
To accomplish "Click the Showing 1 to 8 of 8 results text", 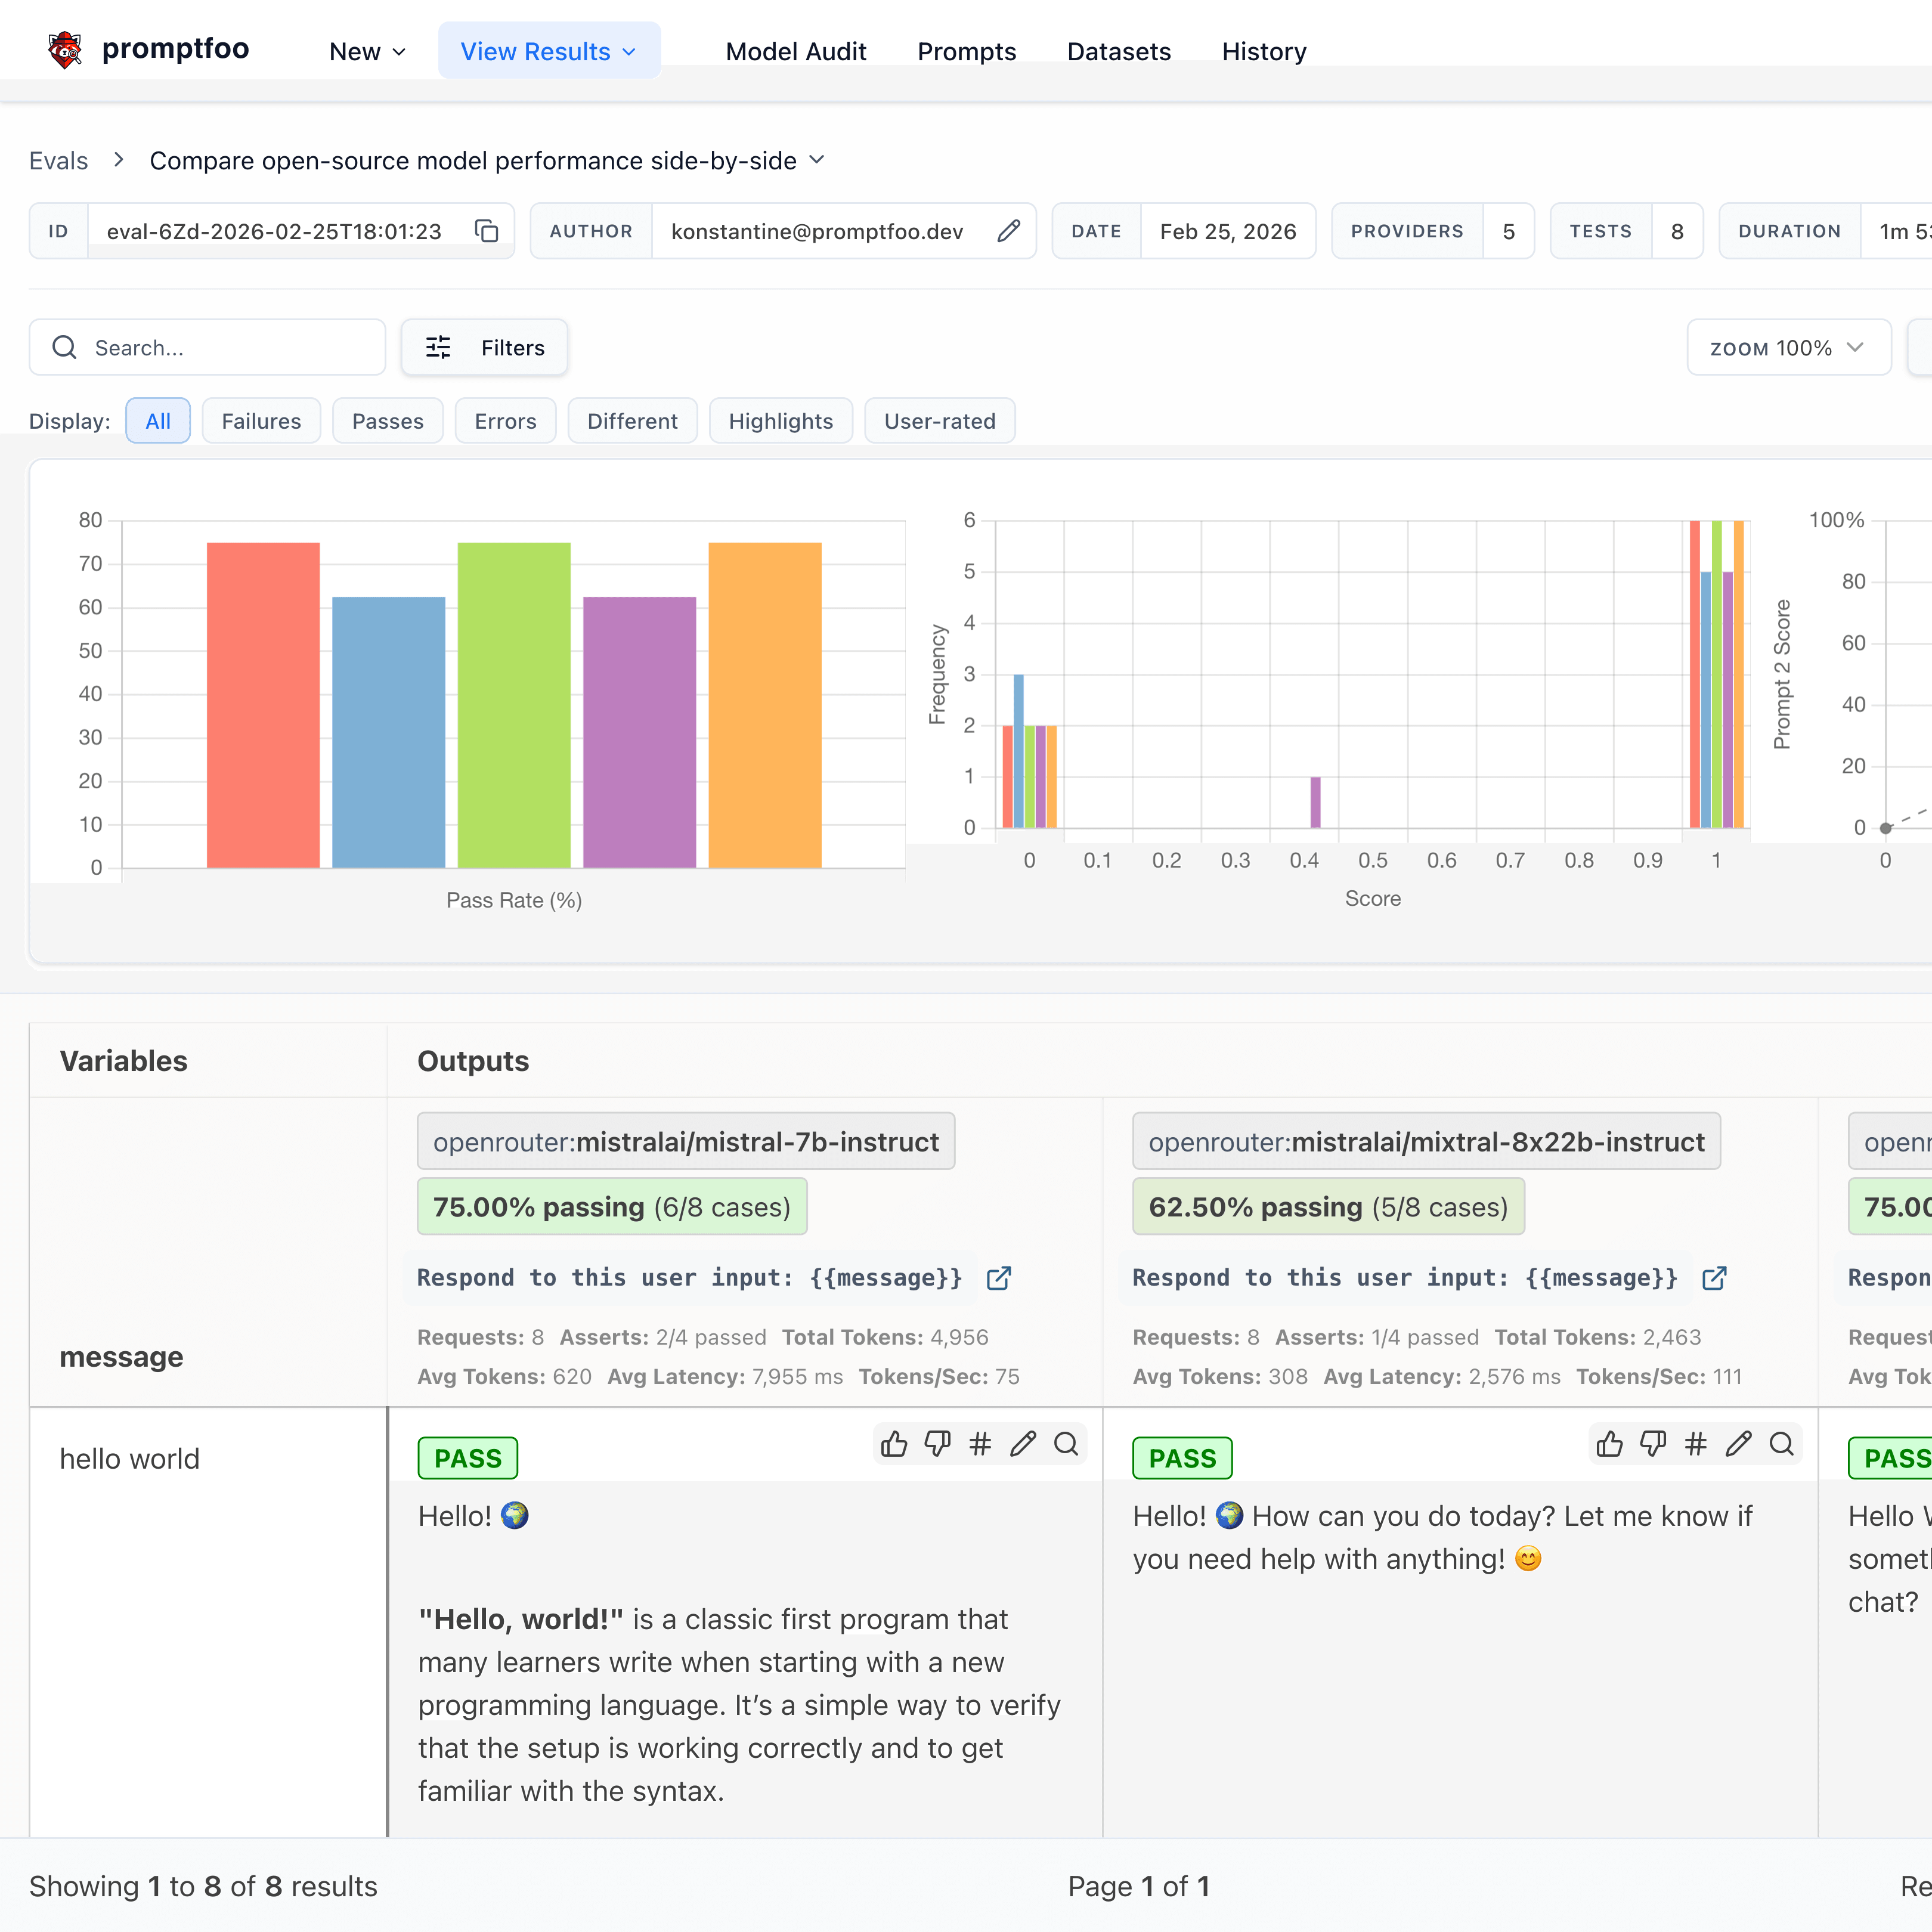I will [203, 1886].
